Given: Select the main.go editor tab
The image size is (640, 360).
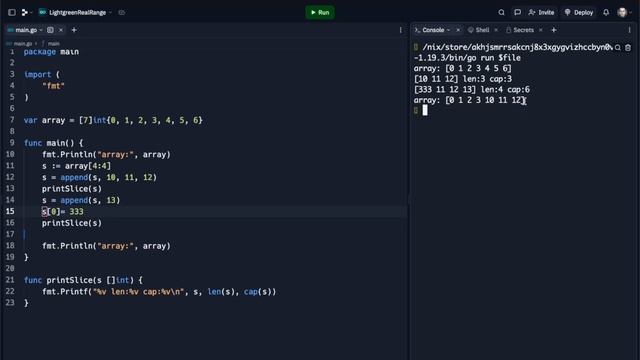Looking at the screenshot, I should [x=26, y=30].
